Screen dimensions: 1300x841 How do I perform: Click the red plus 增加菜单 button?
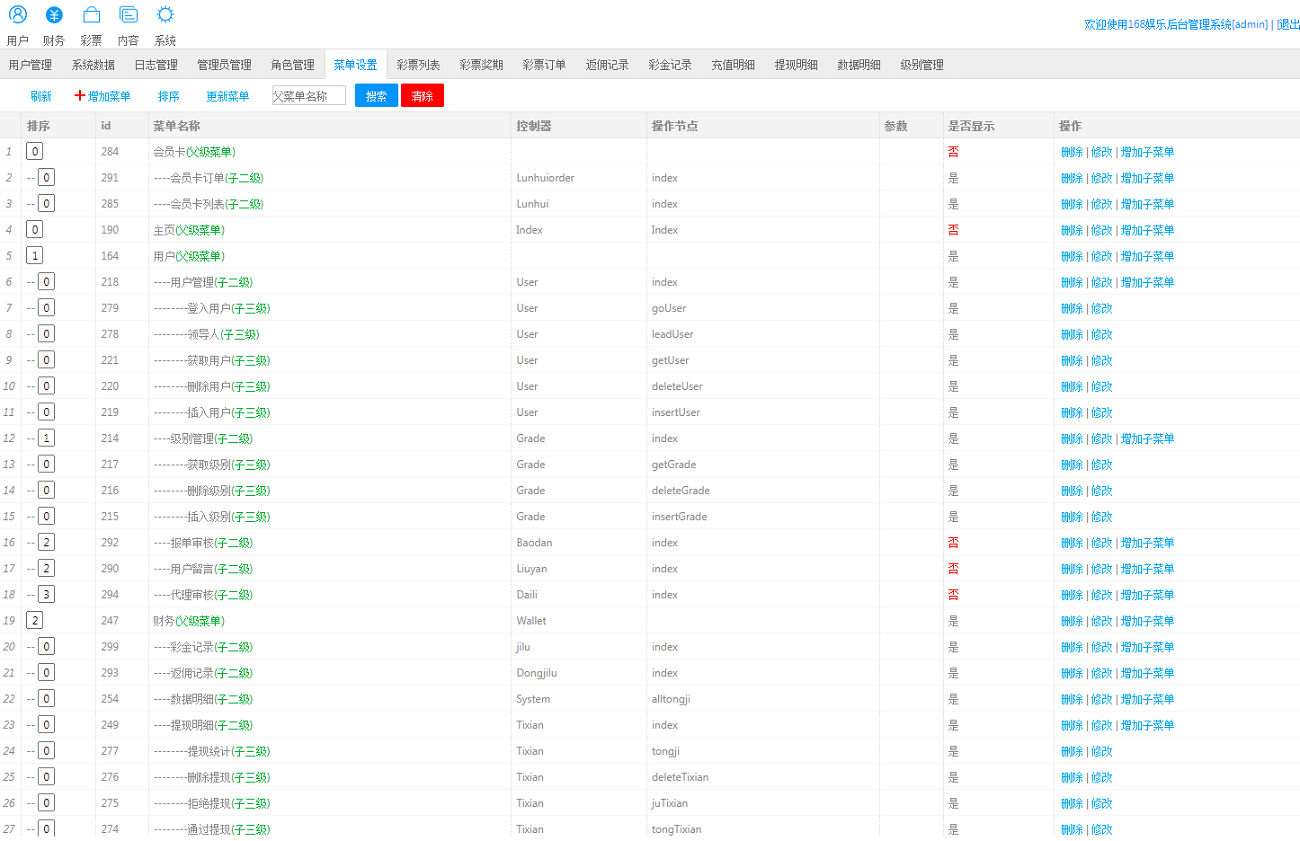(x=103, y=96)
